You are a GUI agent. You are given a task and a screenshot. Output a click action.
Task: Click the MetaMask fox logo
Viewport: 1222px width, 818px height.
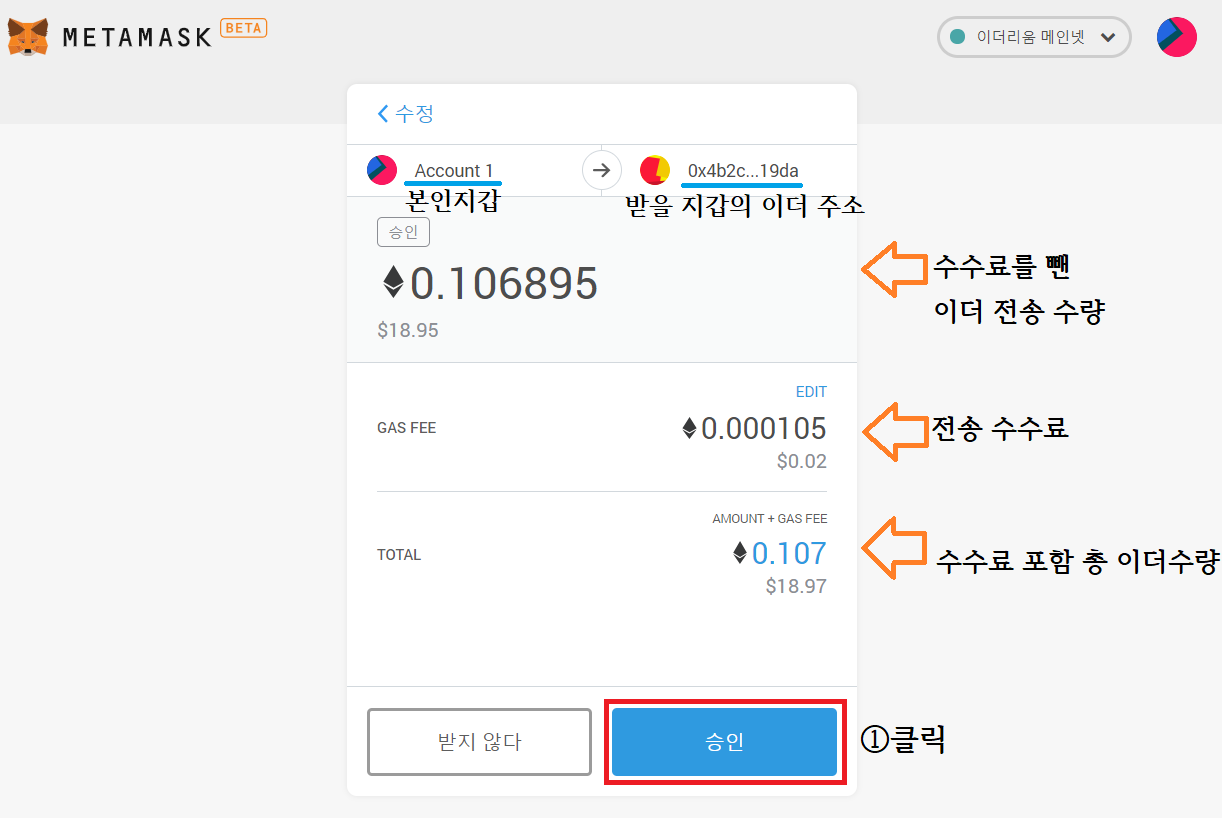28,37
